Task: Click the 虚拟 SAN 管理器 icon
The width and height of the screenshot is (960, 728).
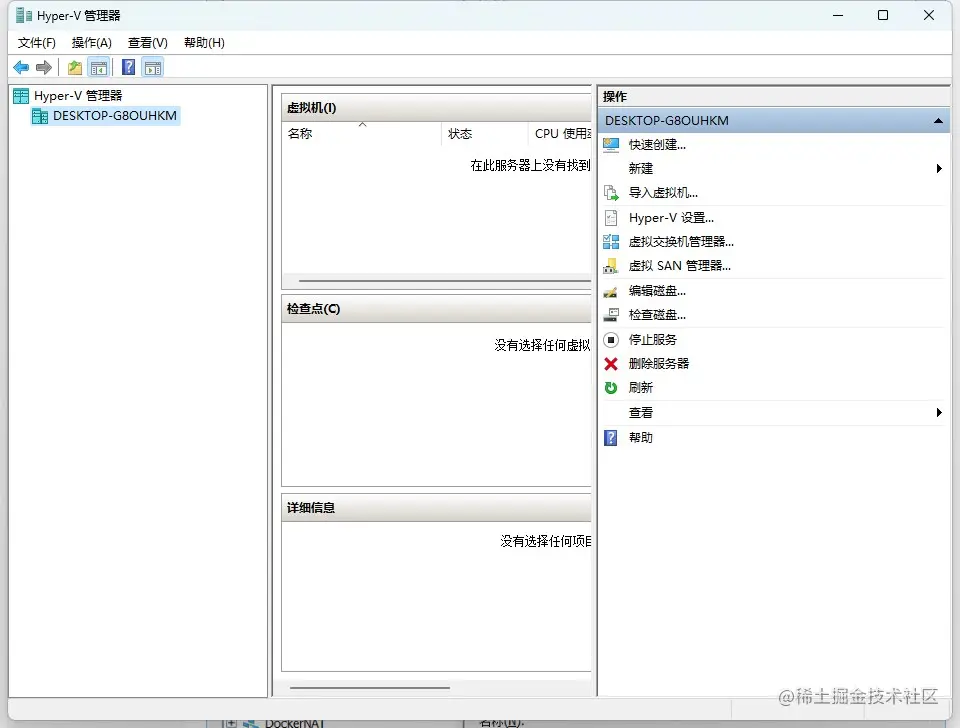Action: 611,266
